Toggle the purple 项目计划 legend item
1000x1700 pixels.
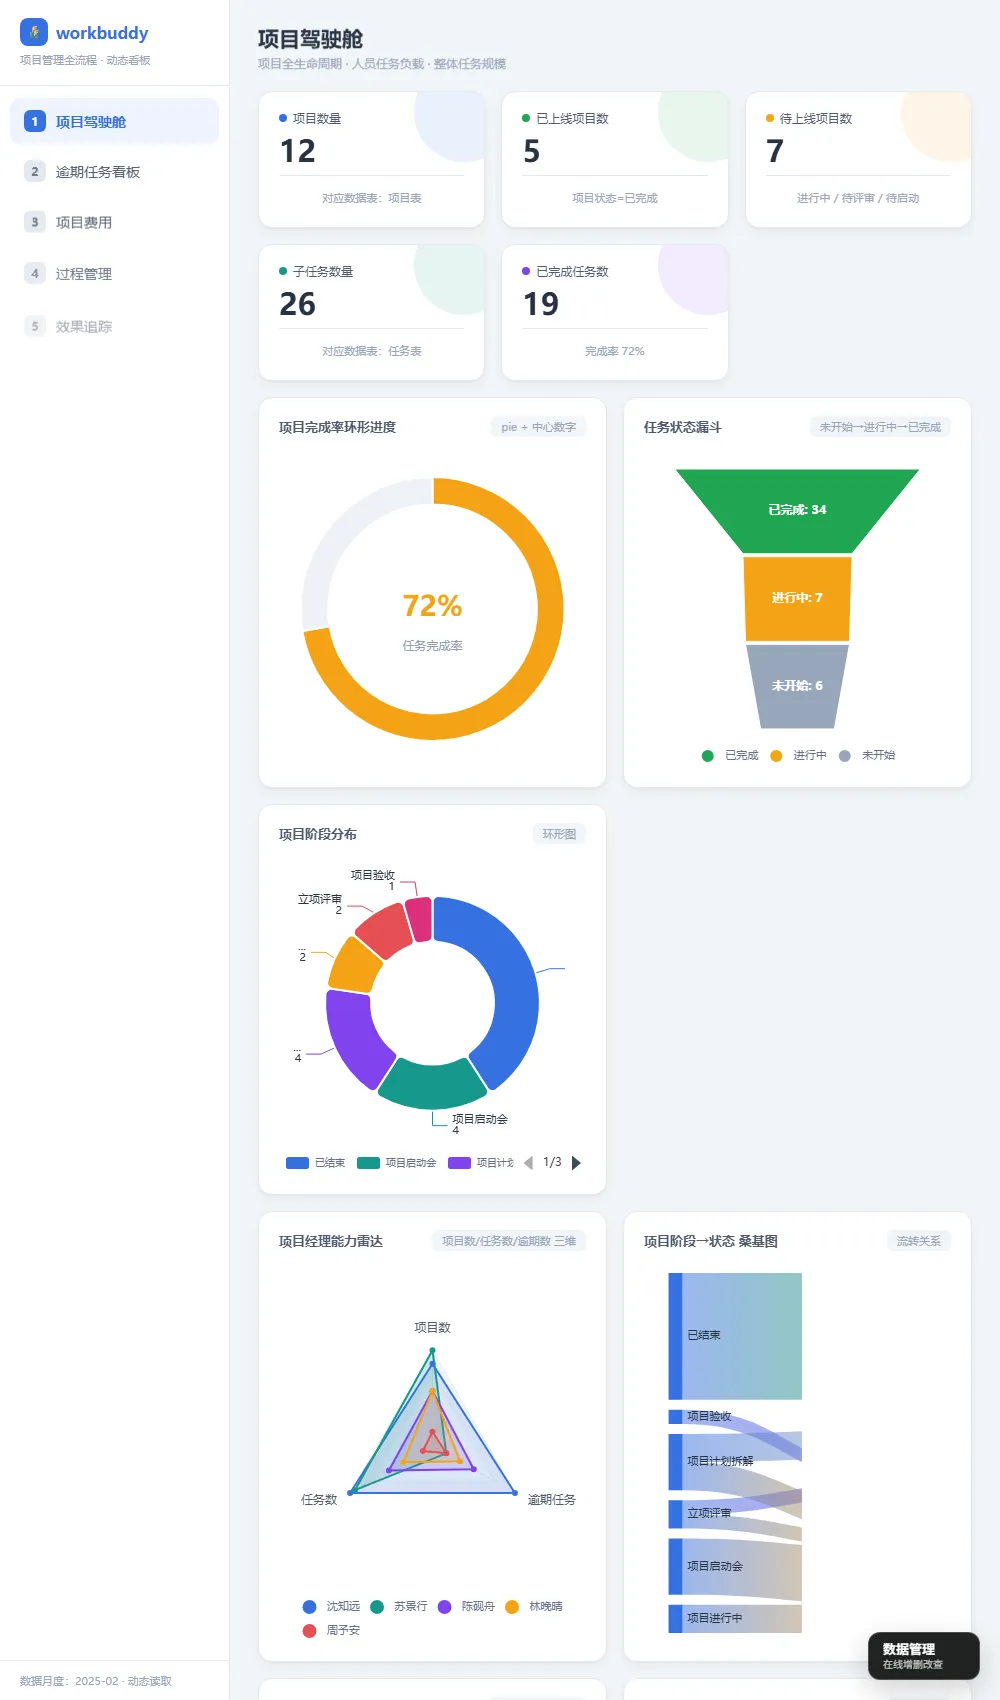481,1163
